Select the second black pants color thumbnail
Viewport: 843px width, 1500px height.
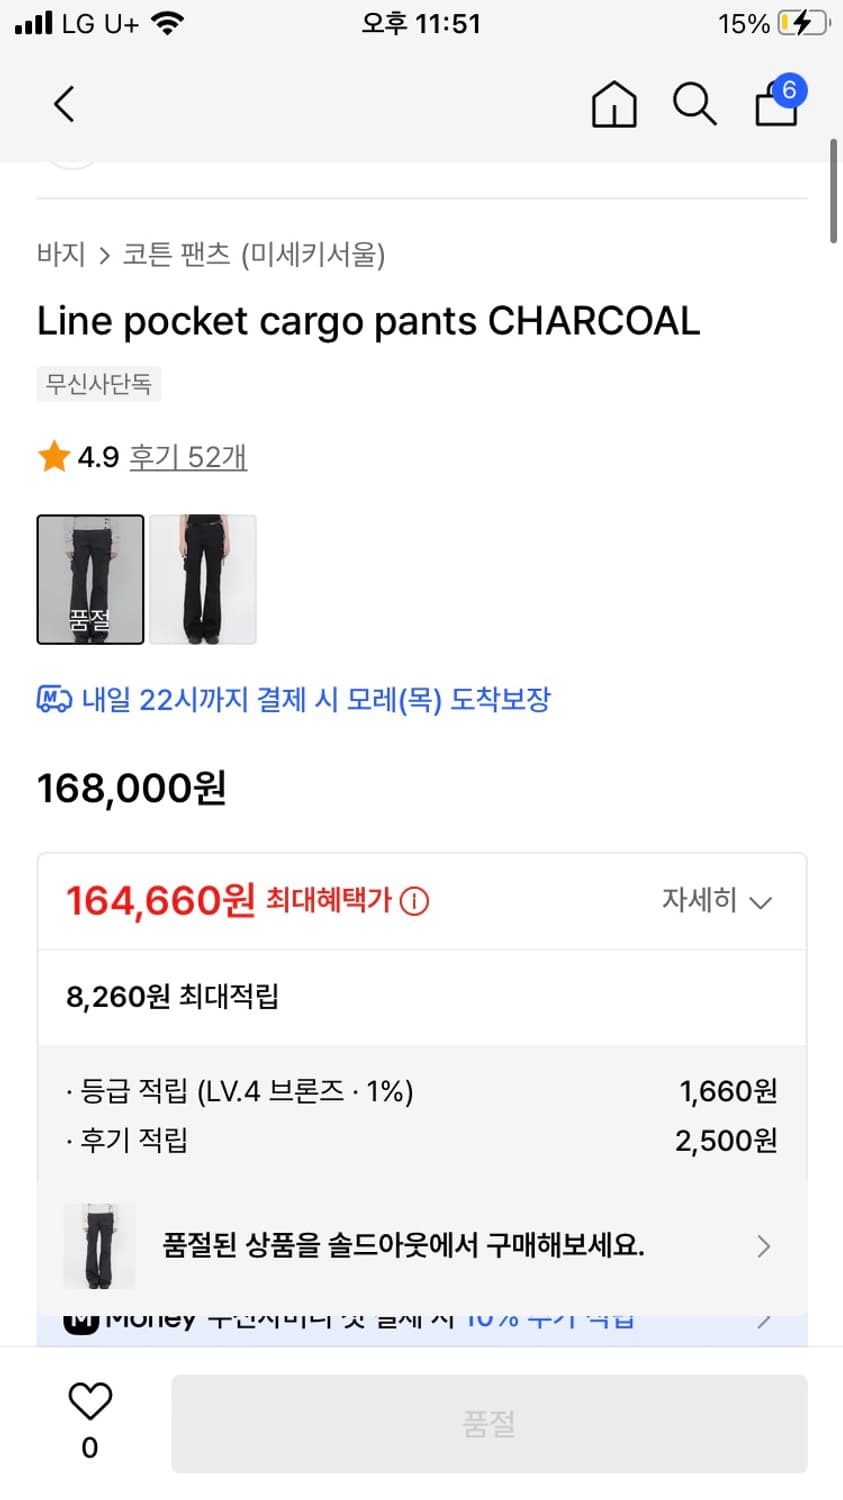(x=203, y=579)
